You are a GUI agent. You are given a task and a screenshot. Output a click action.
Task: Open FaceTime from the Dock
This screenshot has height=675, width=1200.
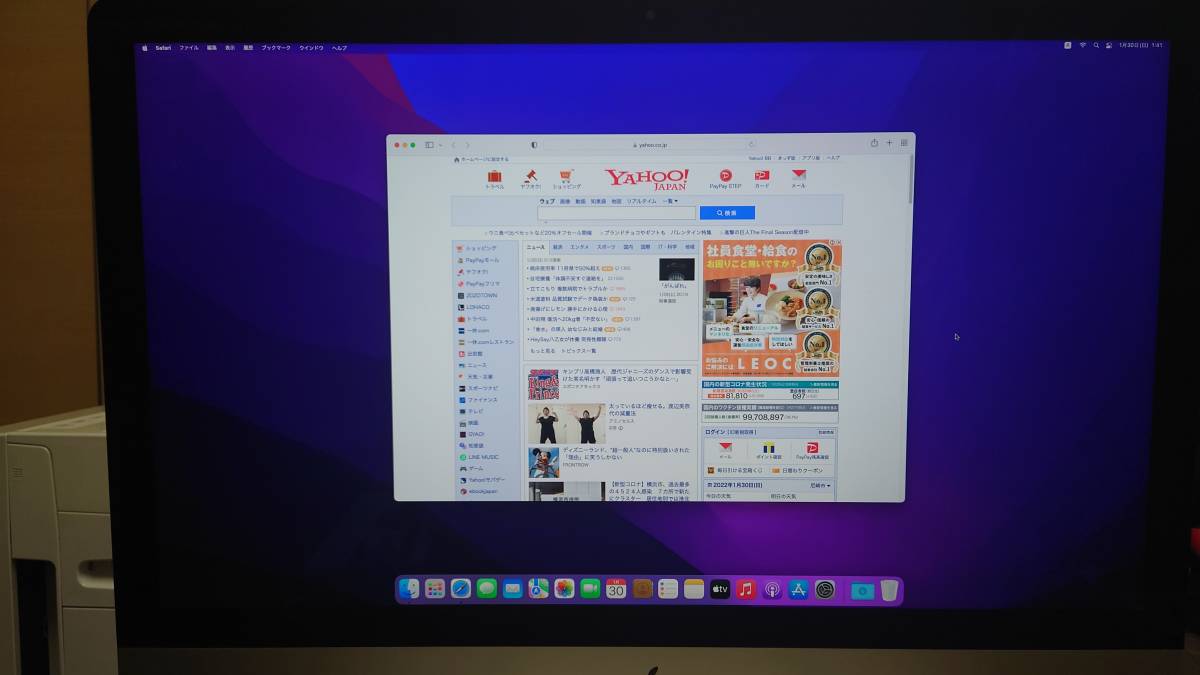click(x=591, y=589)
